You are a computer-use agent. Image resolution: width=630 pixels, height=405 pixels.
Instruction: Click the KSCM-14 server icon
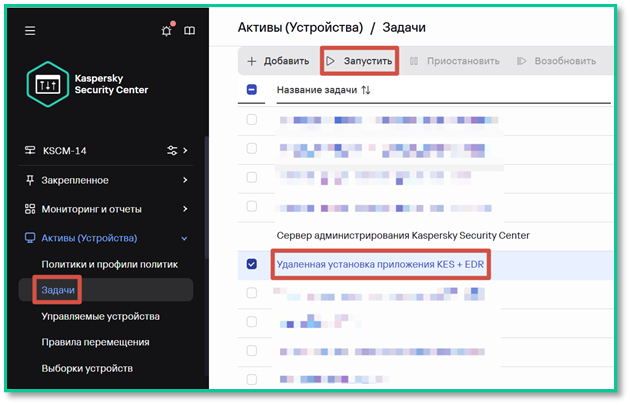pyautogui.click(x=30, y=151)
